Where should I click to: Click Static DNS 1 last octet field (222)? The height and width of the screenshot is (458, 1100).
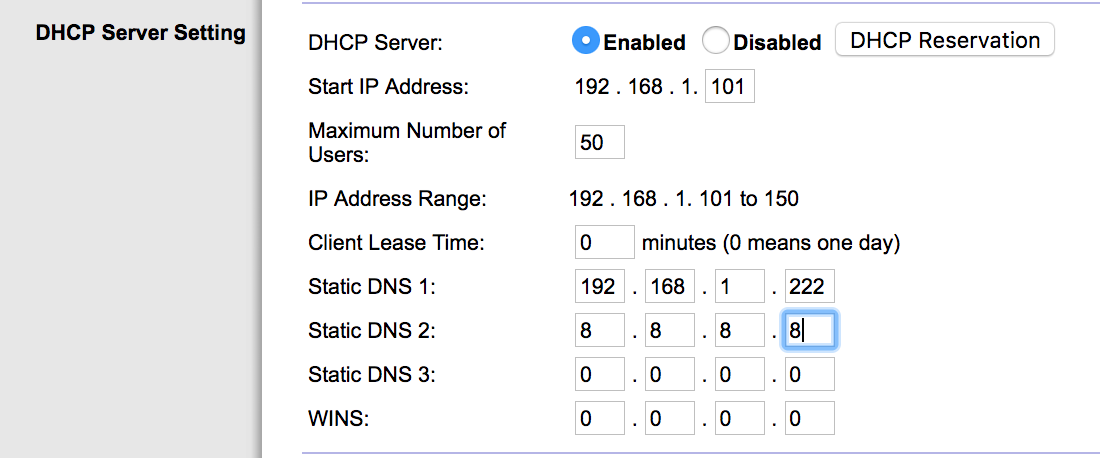(809, 287)
